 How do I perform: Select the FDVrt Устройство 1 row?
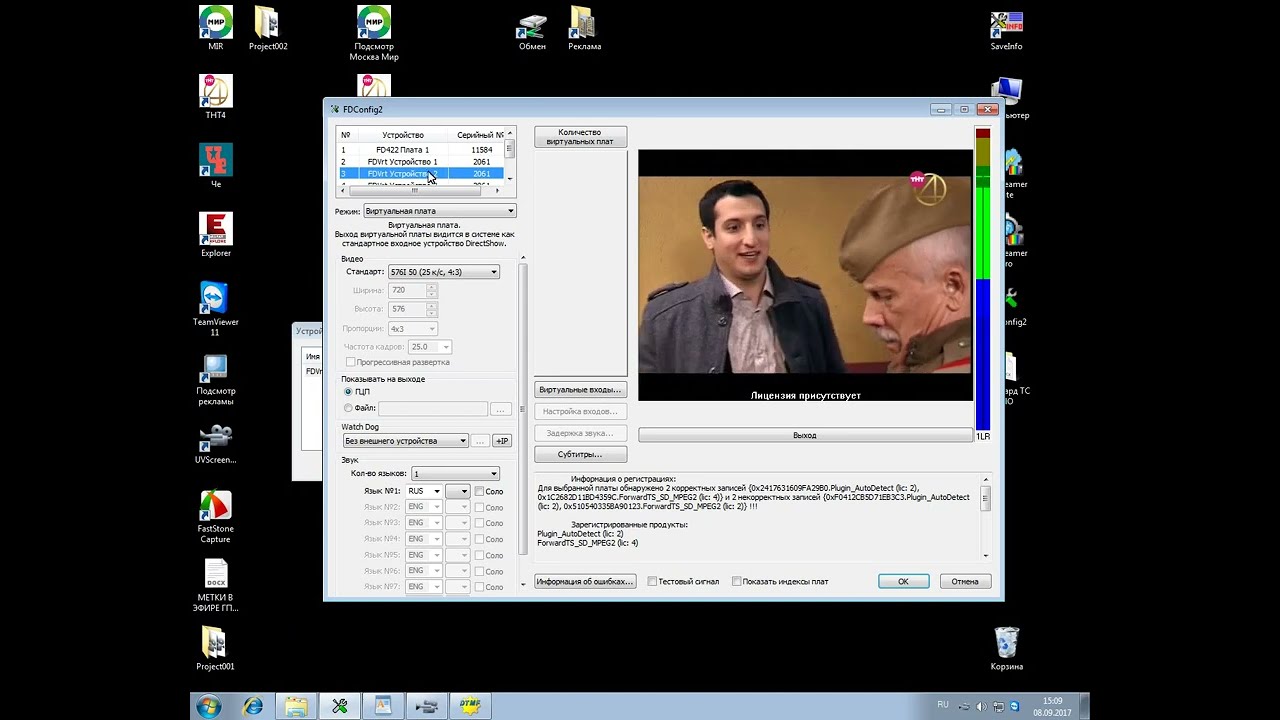click(x=422, y=162)
